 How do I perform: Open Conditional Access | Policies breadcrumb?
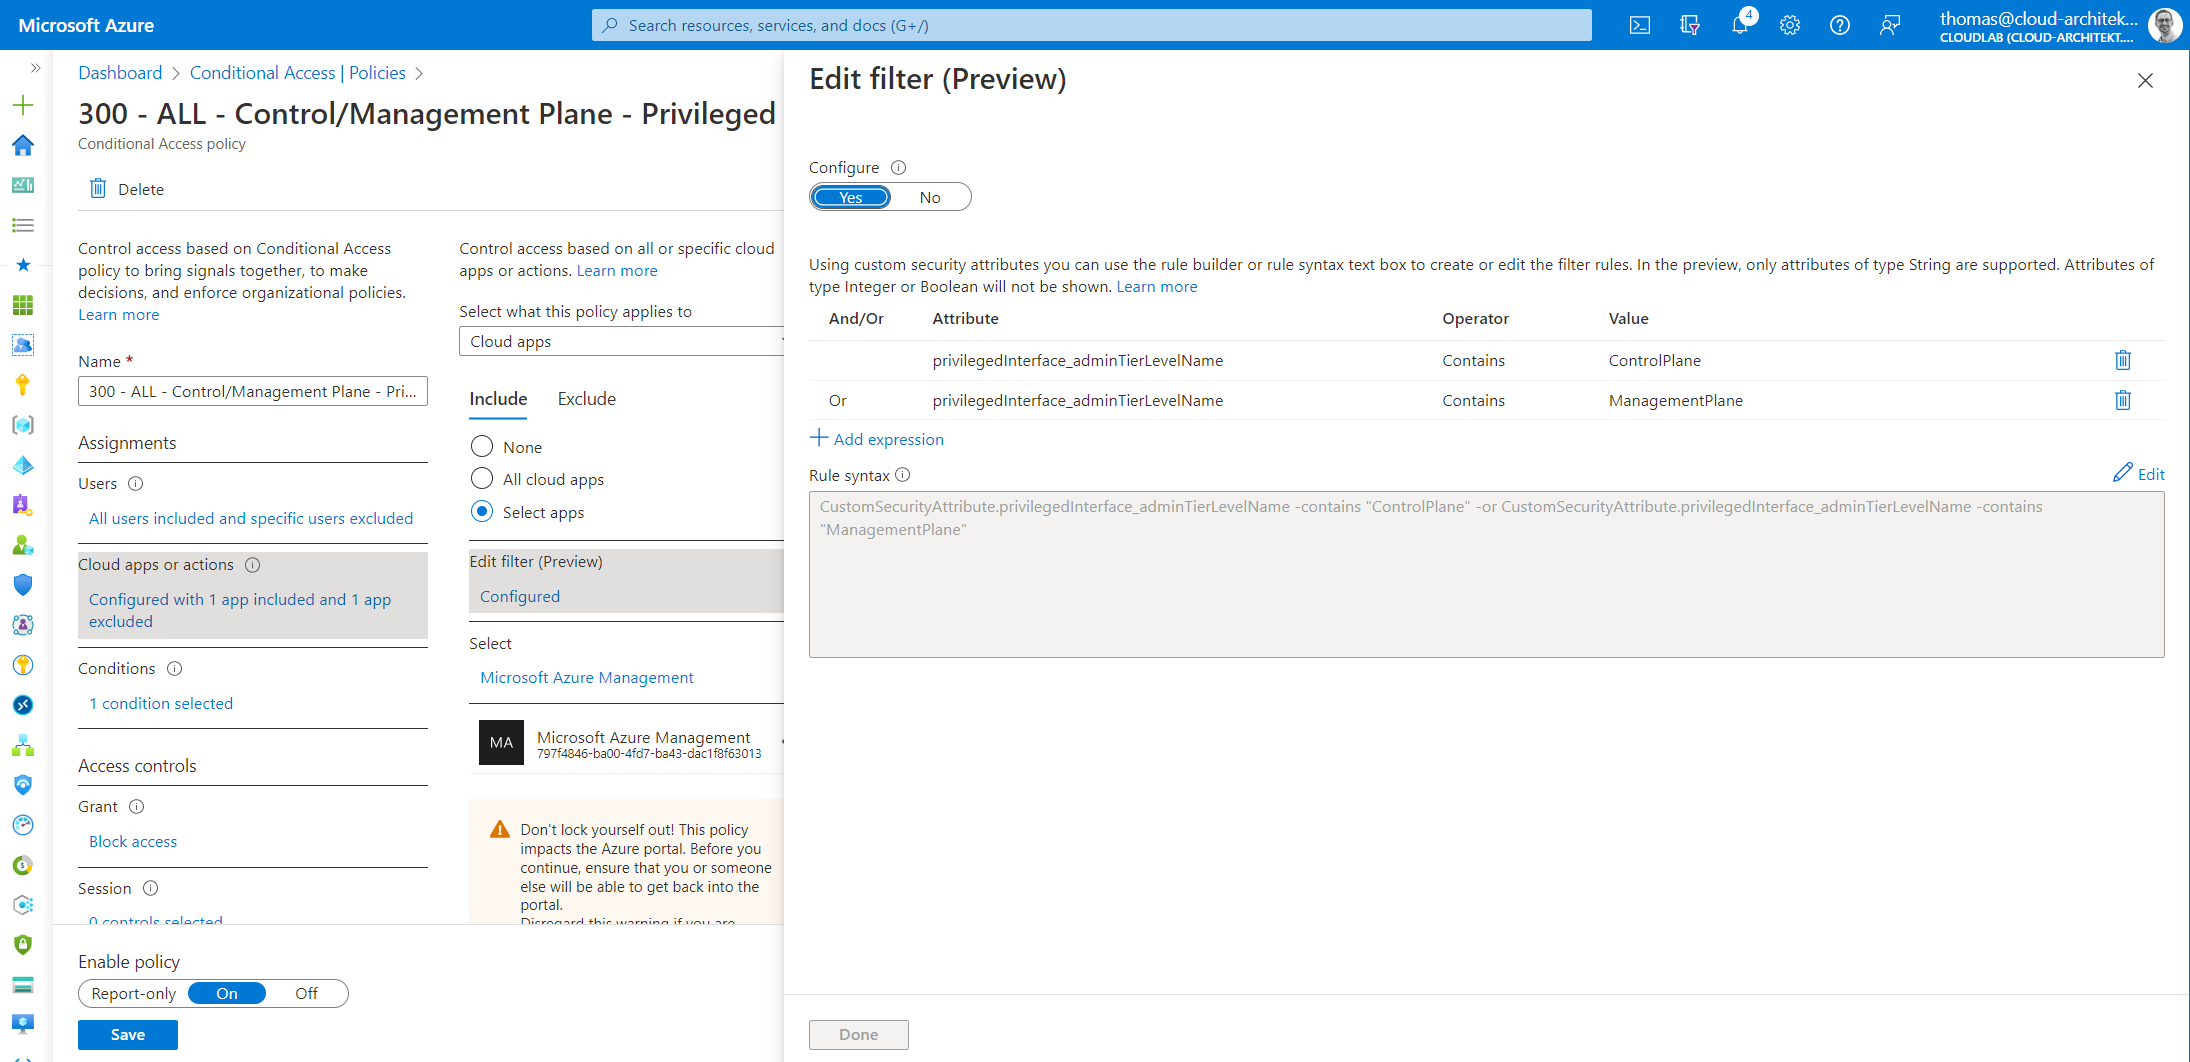298,73
